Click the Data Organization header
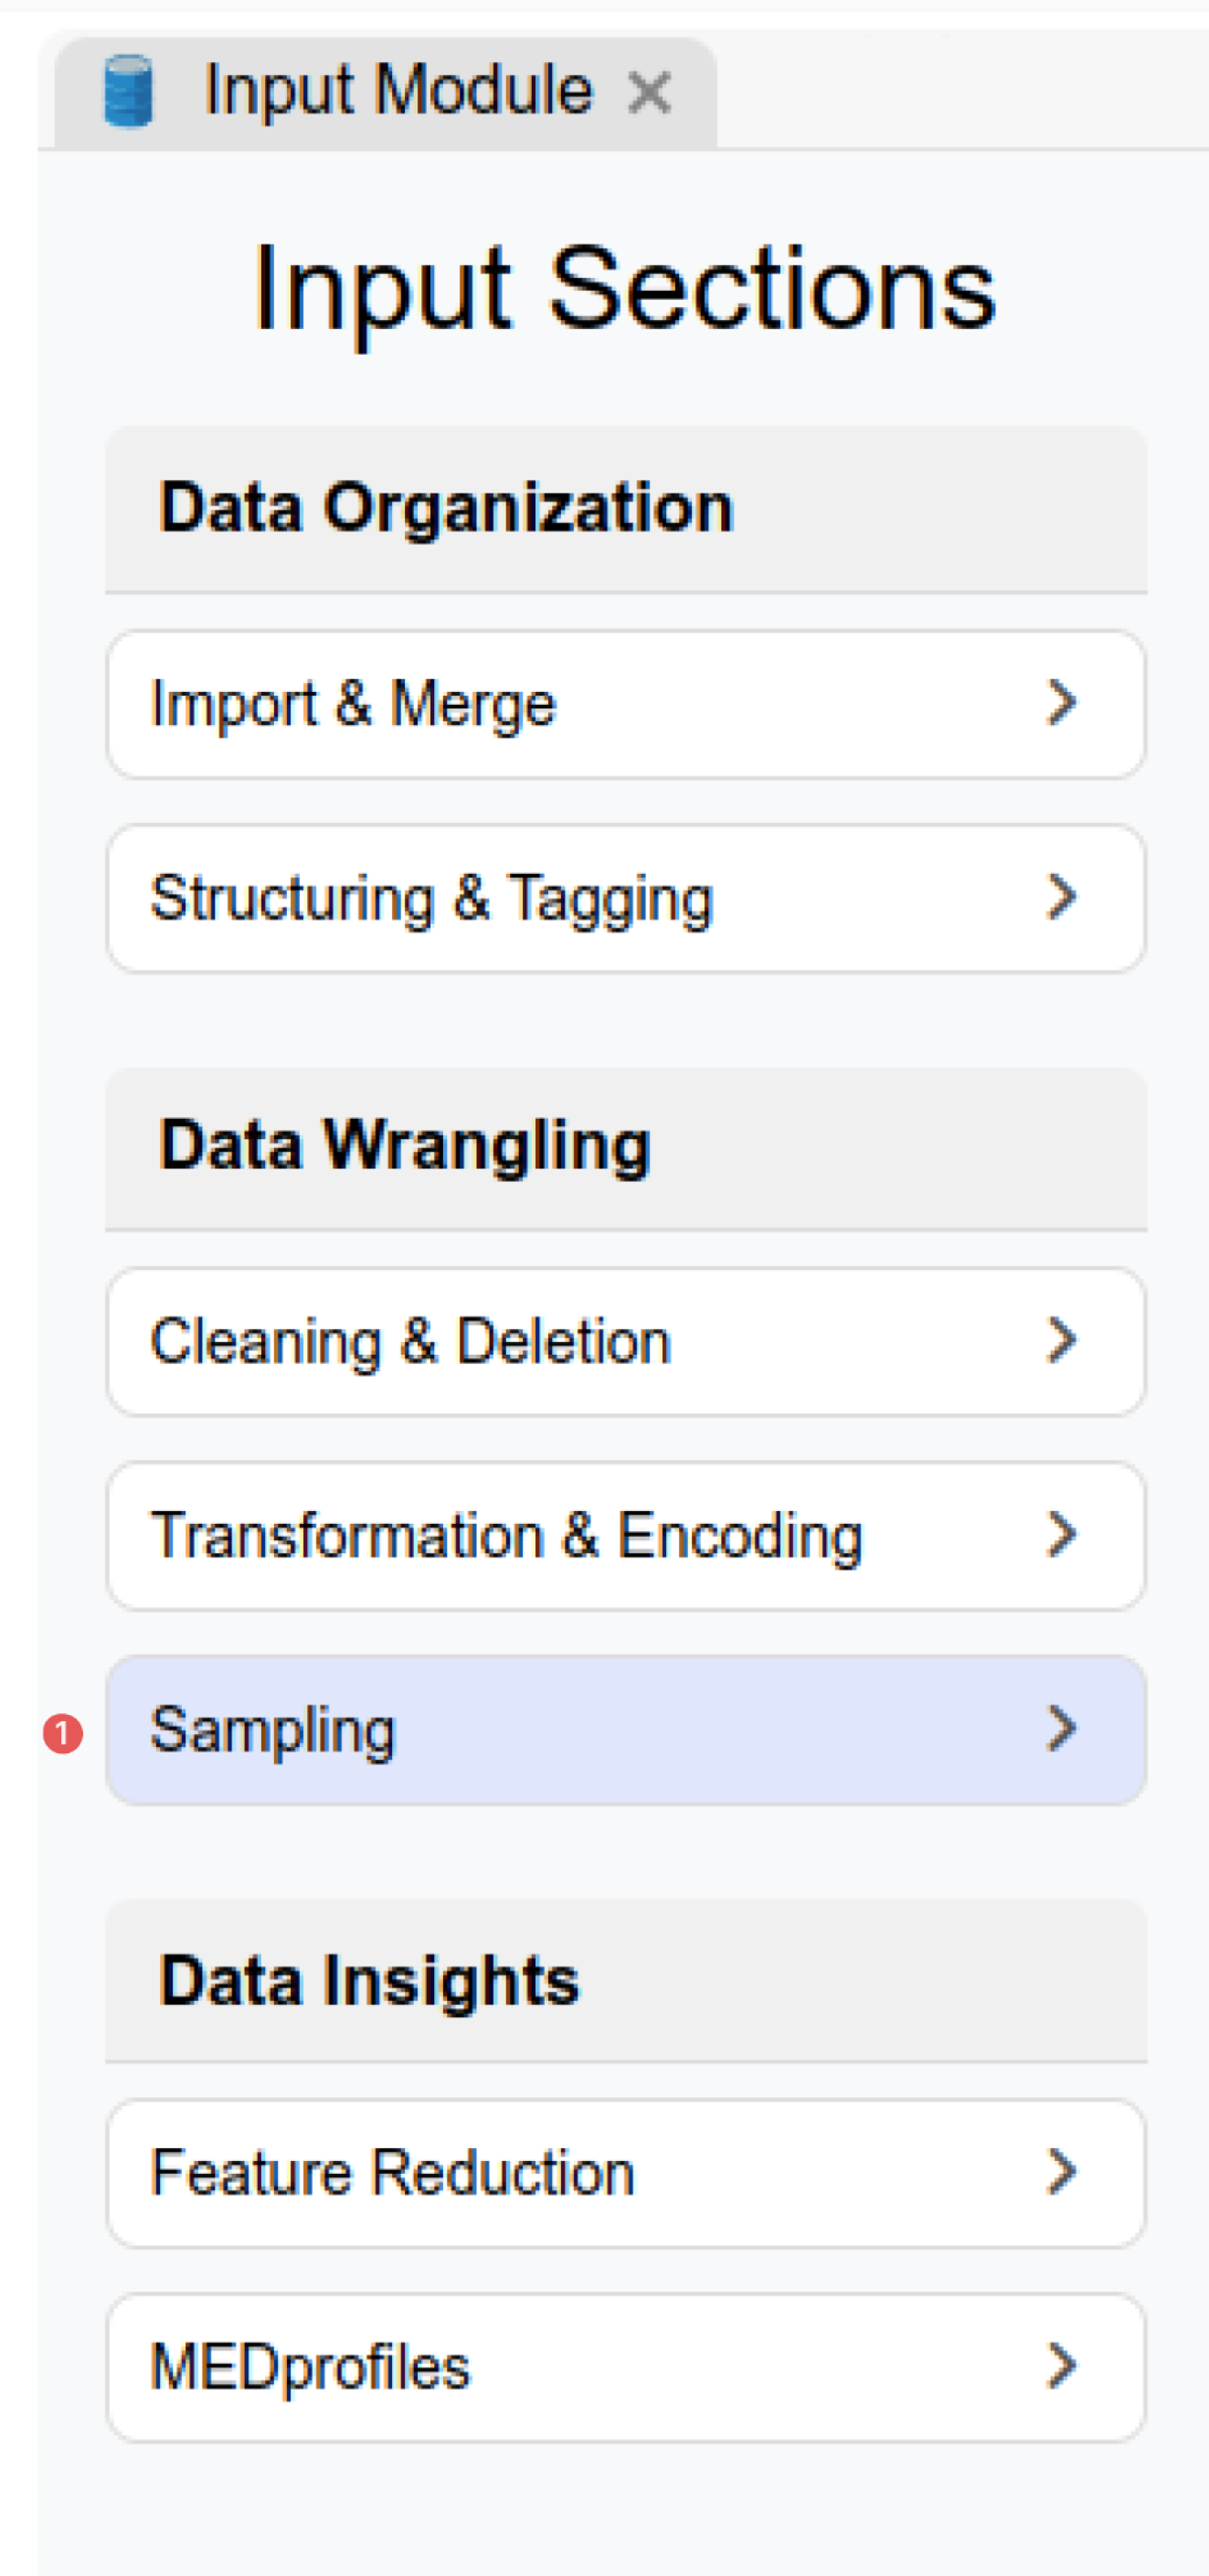This screenshot has width=1209, height=2576. (625, 508)
